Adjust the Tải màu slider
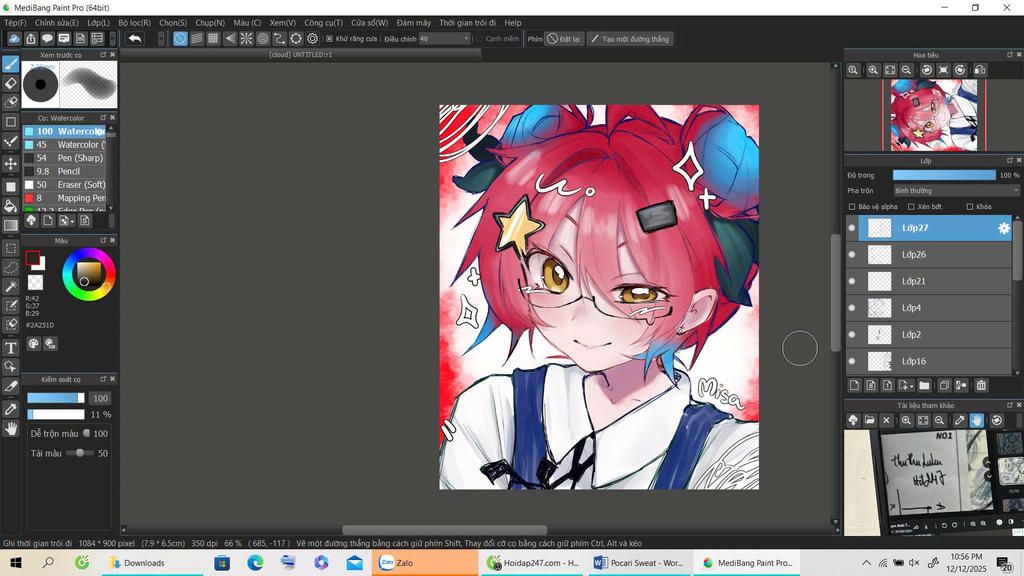Image resolution: width=1024 pixels, height=576 pixels. coord(80,453)
